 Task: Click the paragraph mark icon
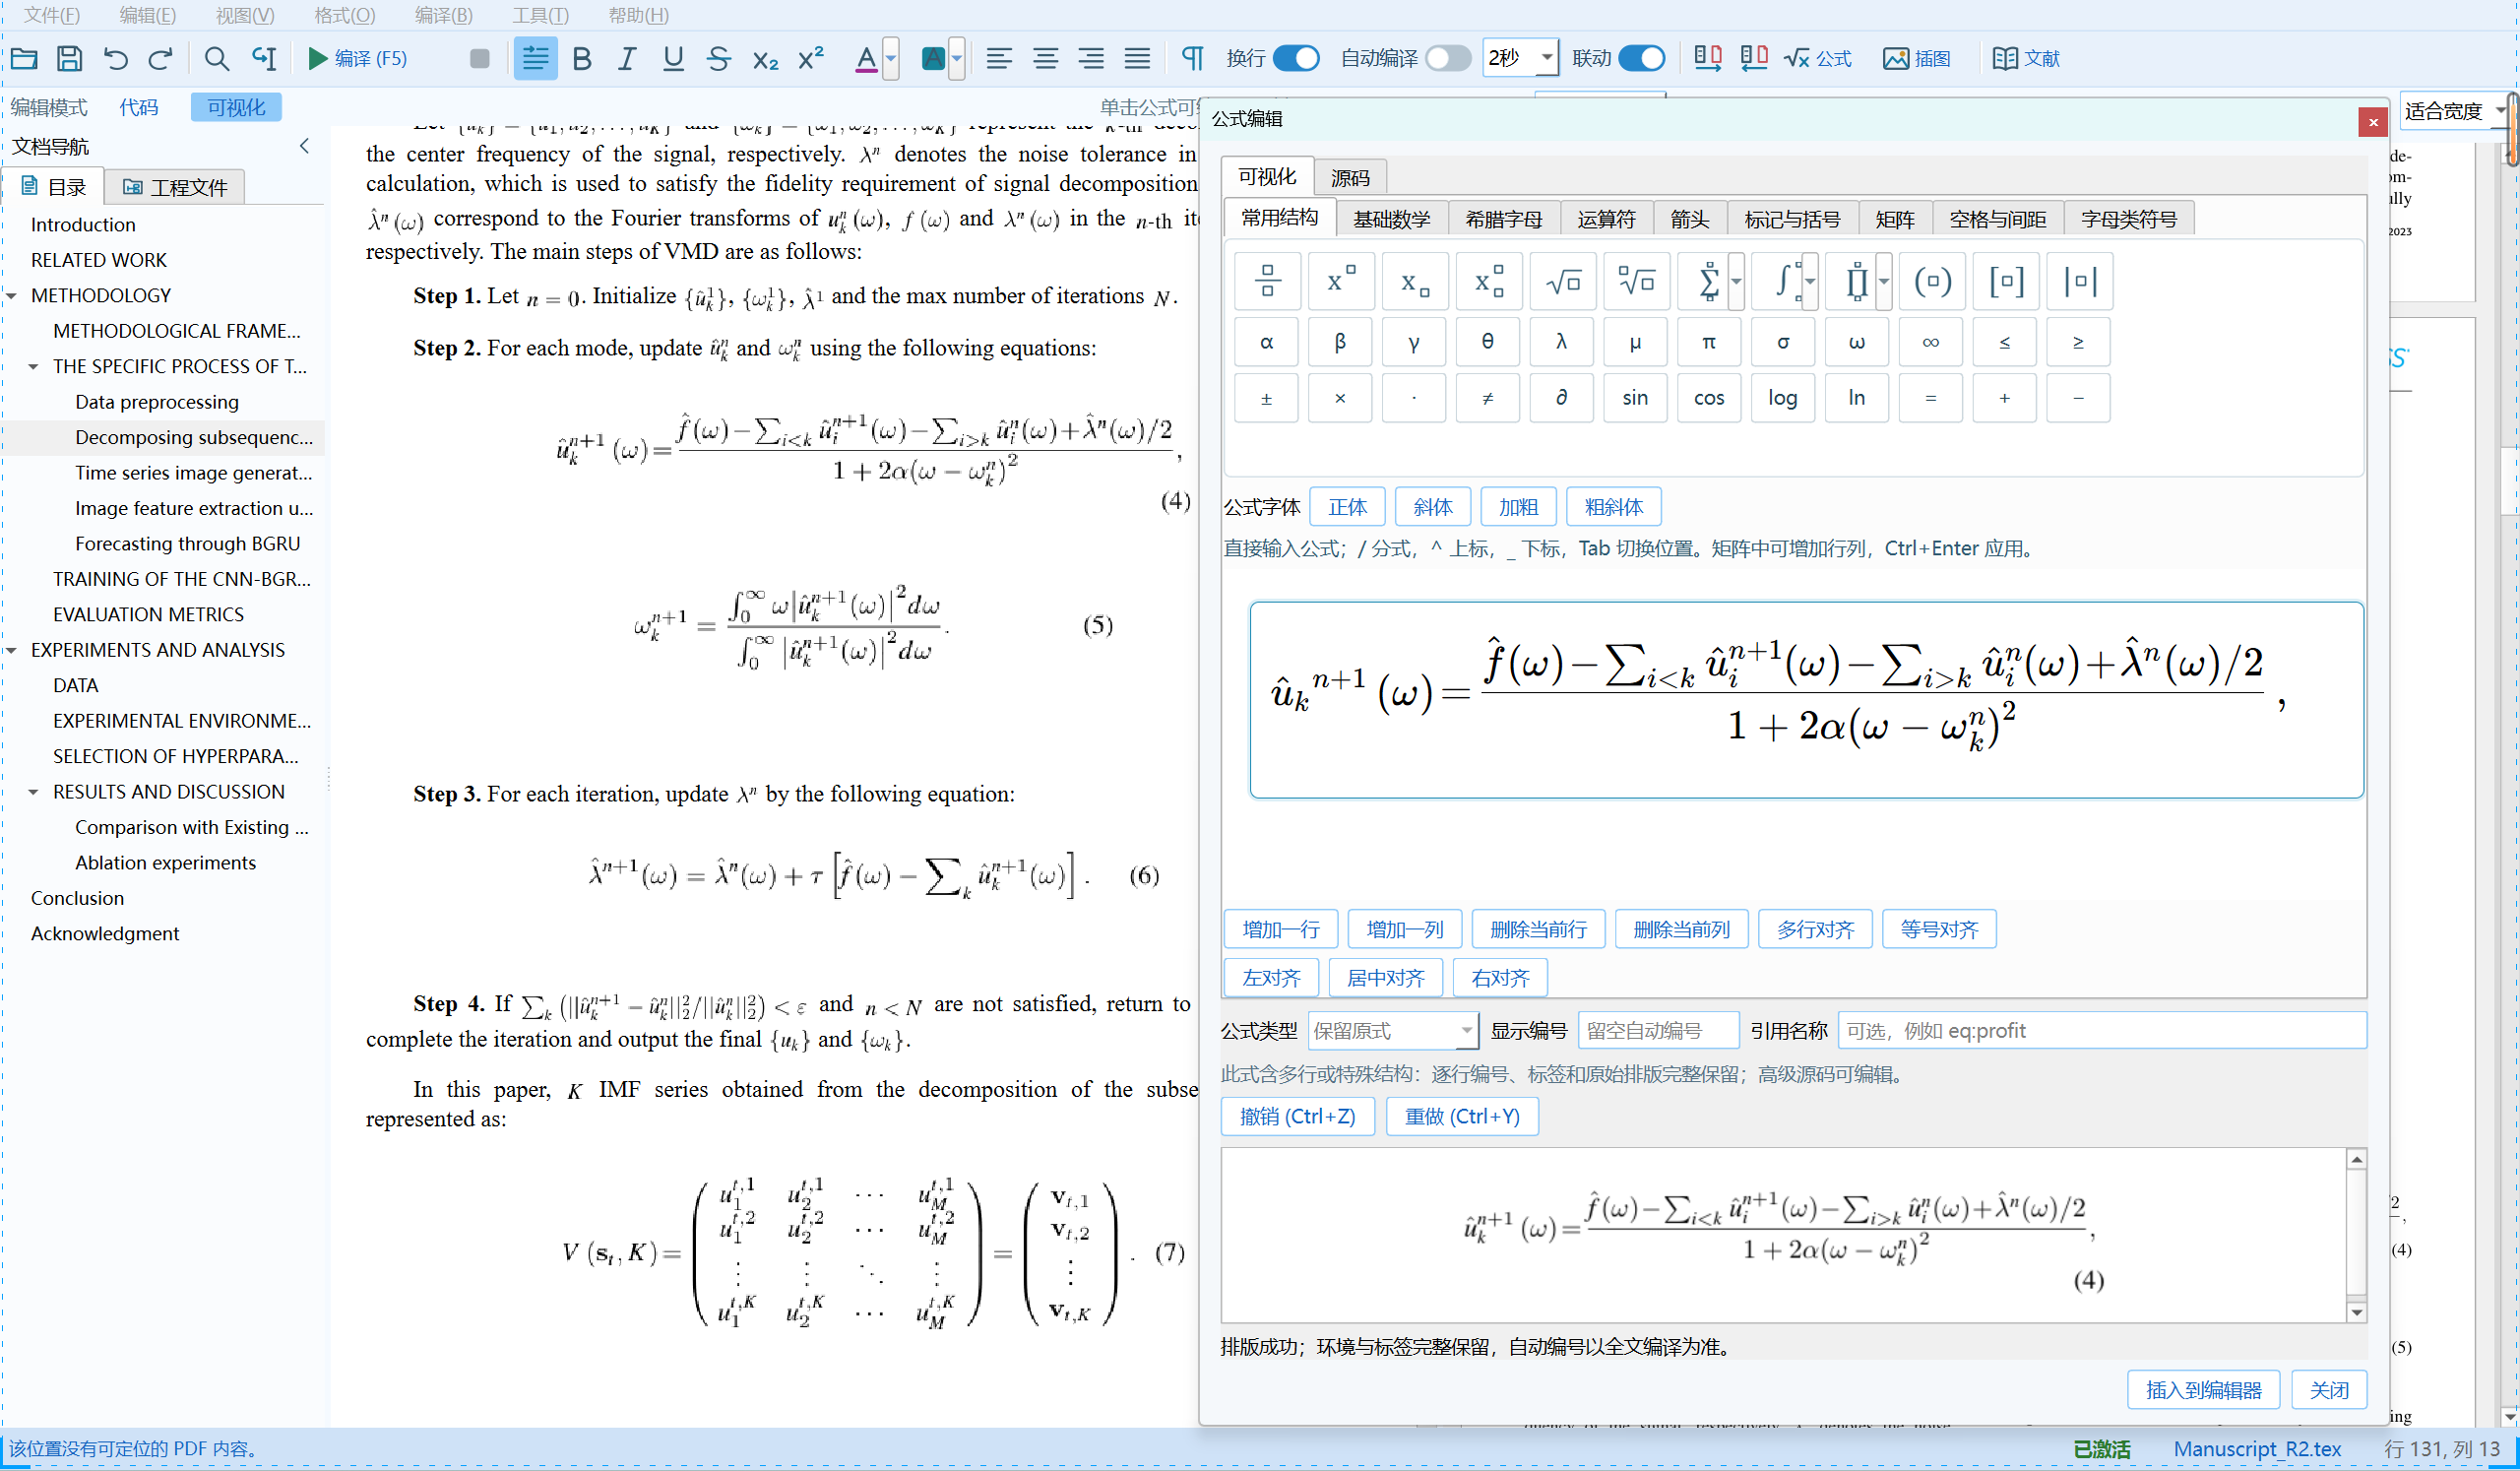pyautogui.click(x=1192, y=58)
